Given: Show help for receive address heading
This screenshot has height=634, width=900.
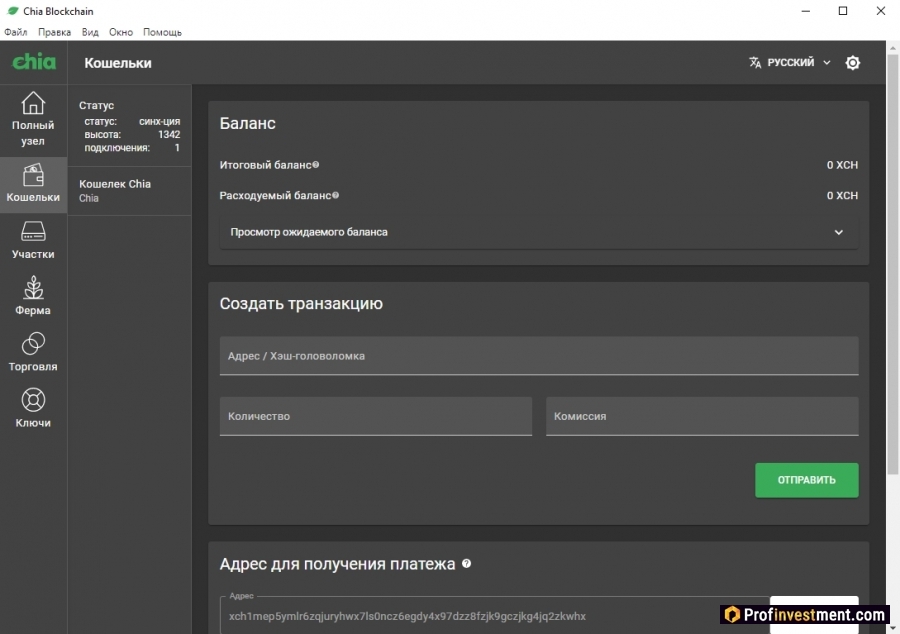Looking at the screenshot, I should 467,563.
